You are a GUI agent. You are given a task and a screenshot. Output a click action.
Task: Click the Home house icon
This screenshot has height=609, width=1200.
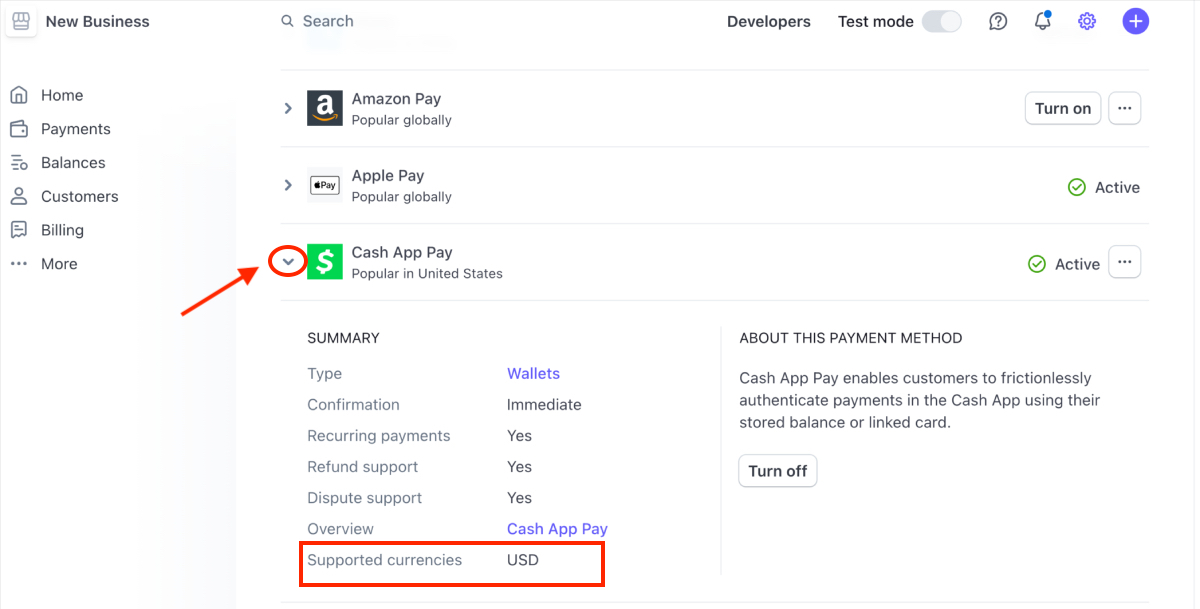tap(19, 95)
